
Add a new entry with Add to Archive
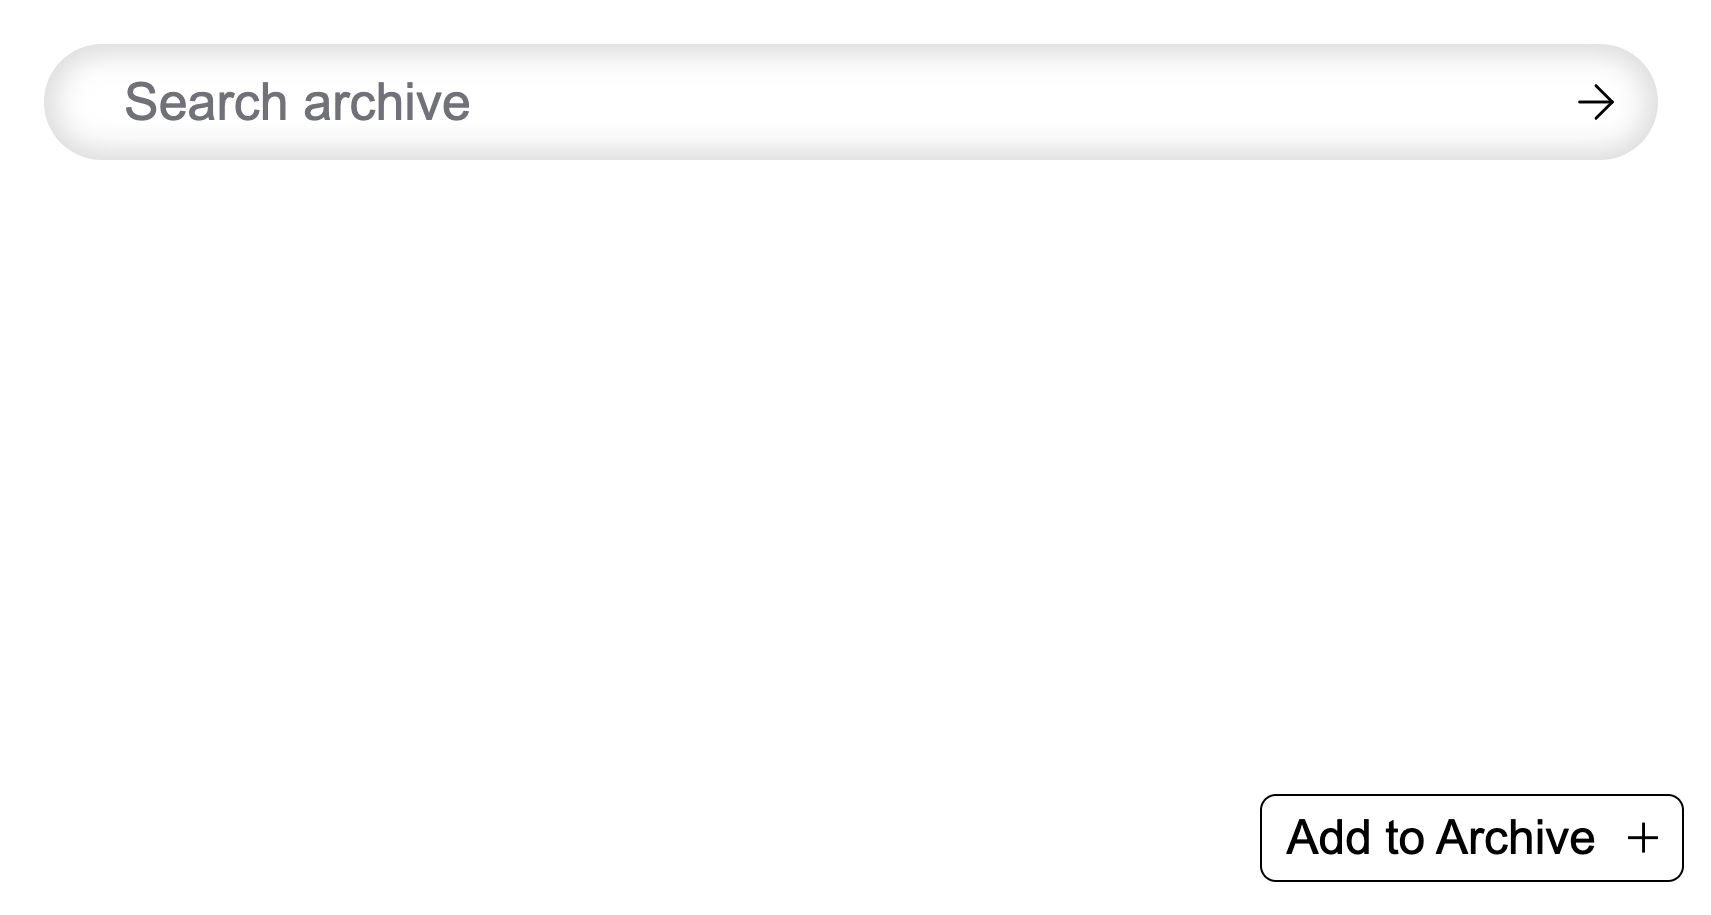[x=1470, y=838]
